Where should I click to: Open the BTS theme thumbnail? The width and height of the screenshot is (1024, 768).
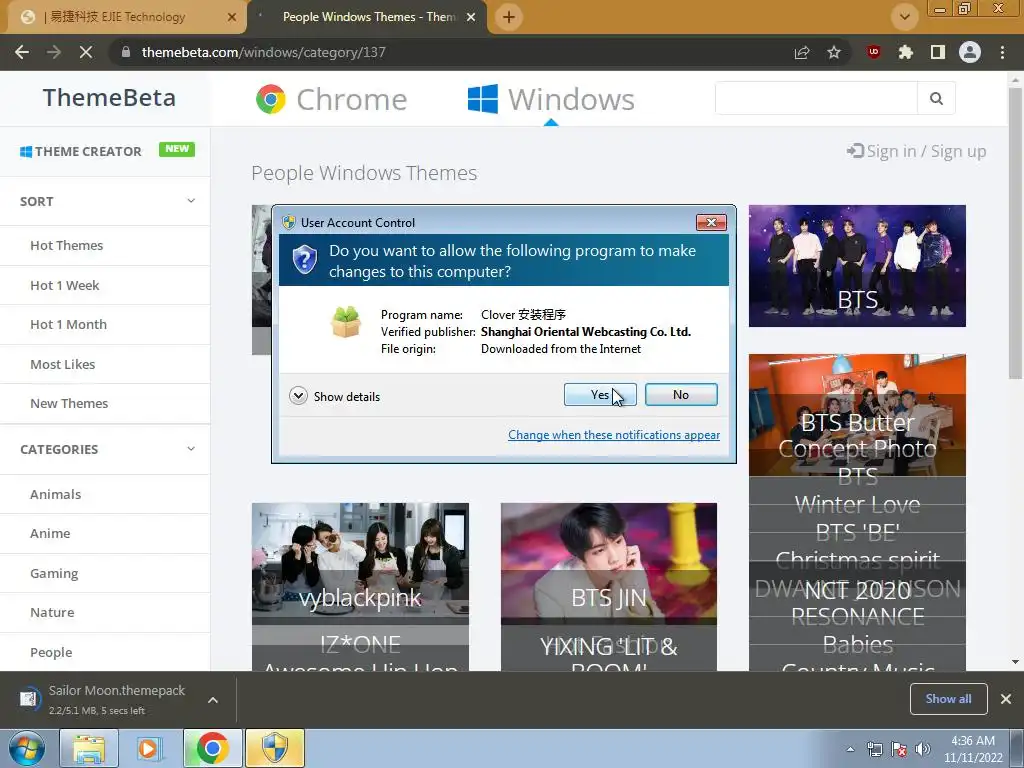pyautogui.click(x=857, y=266)
